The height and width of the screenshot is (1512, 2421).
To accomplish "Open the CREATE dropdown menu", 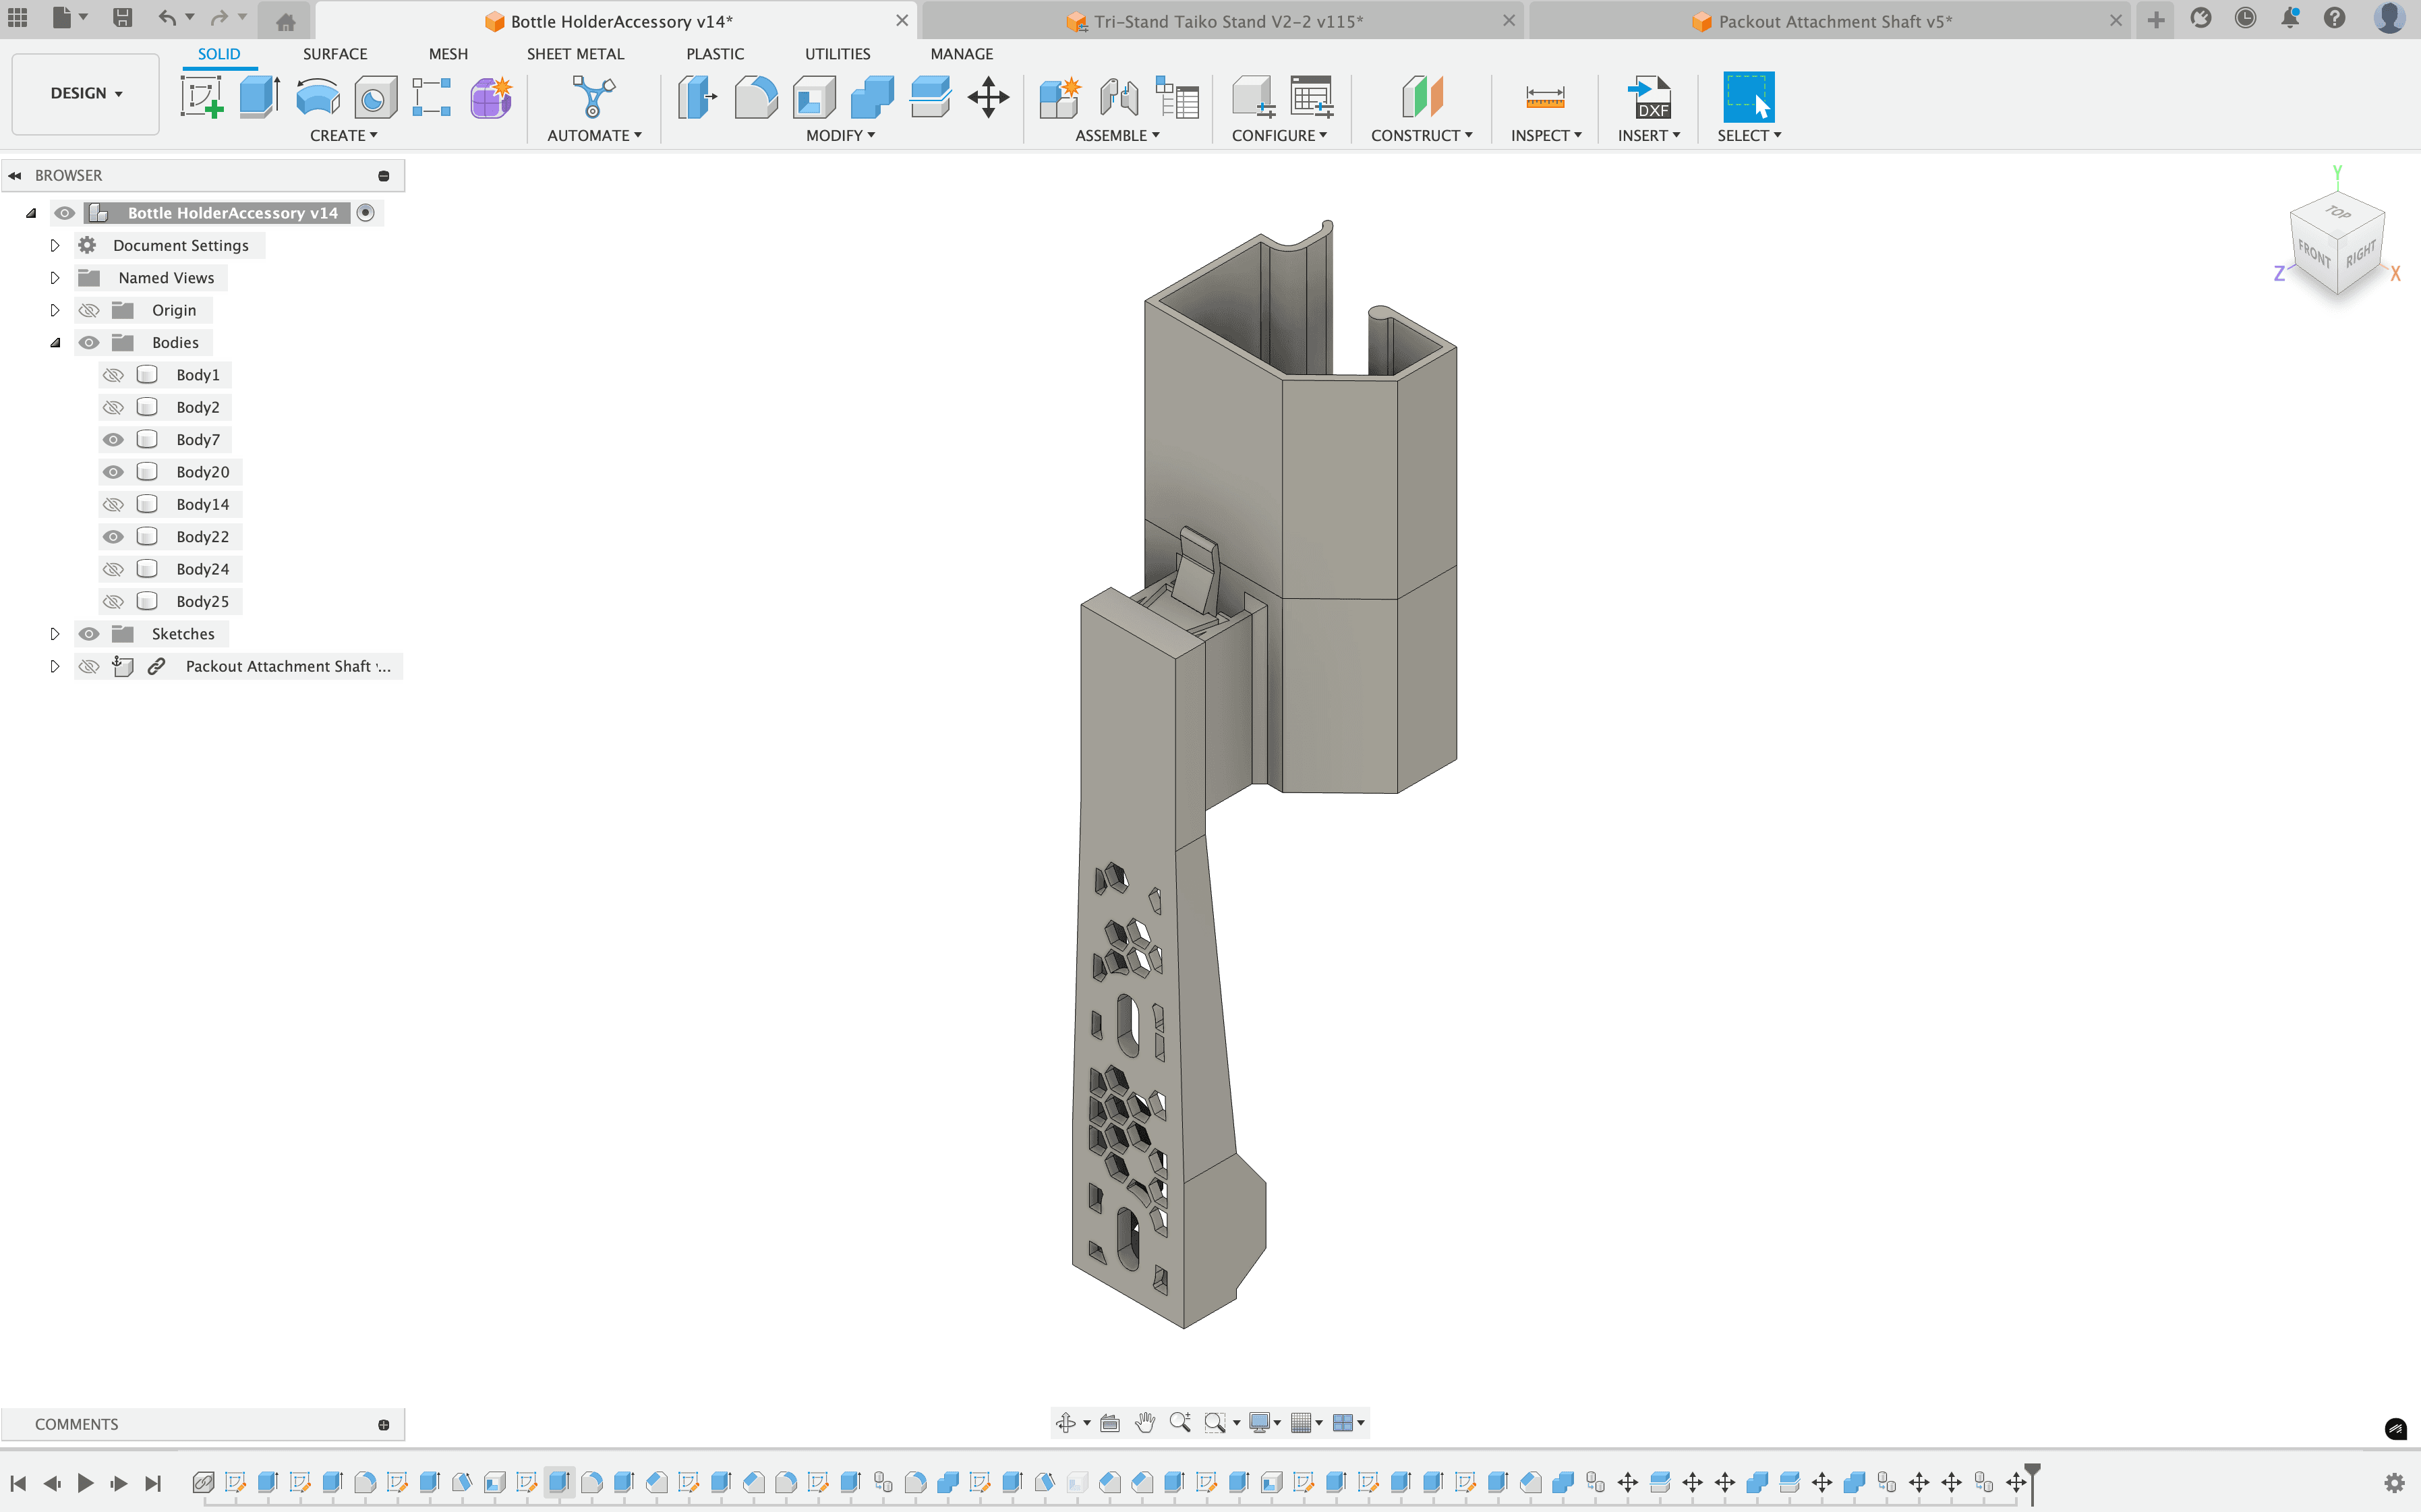I will click(343, 135).
